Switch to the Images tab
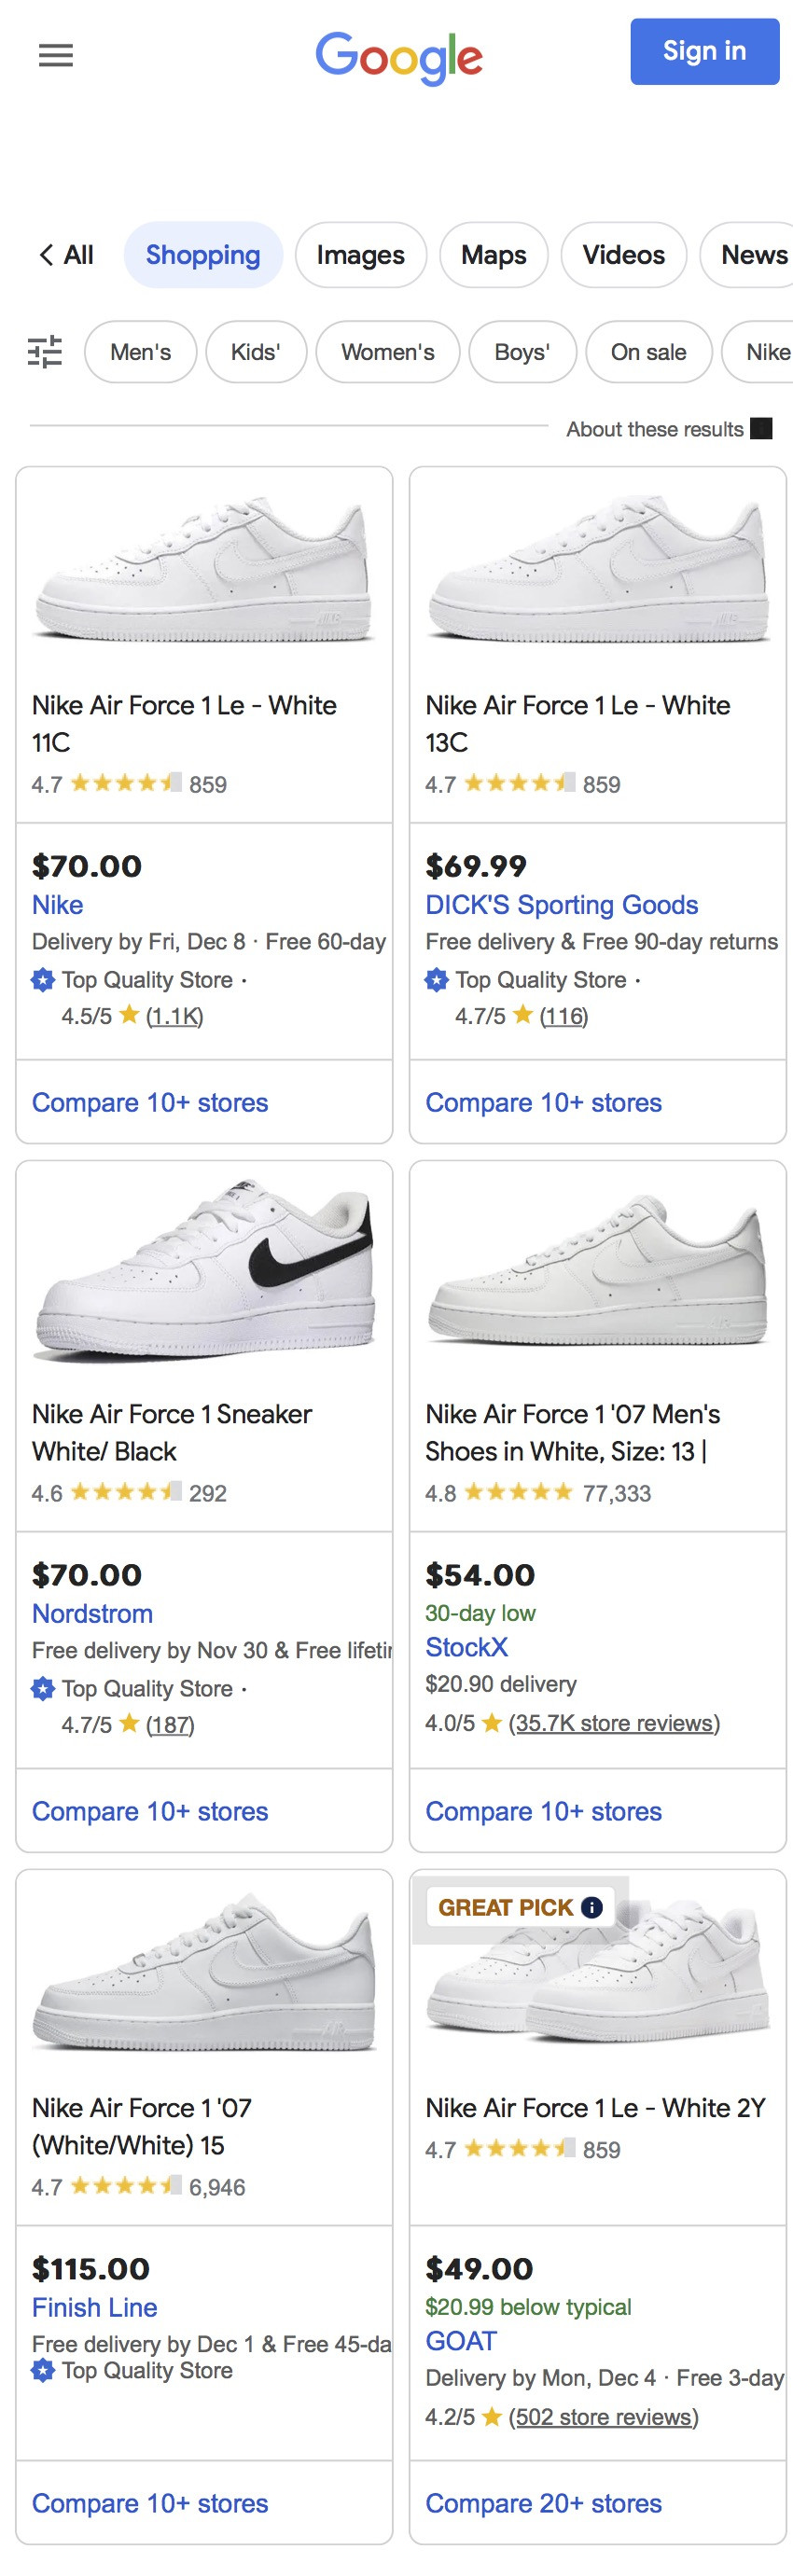793x2576 pixels. coord(360,255)
